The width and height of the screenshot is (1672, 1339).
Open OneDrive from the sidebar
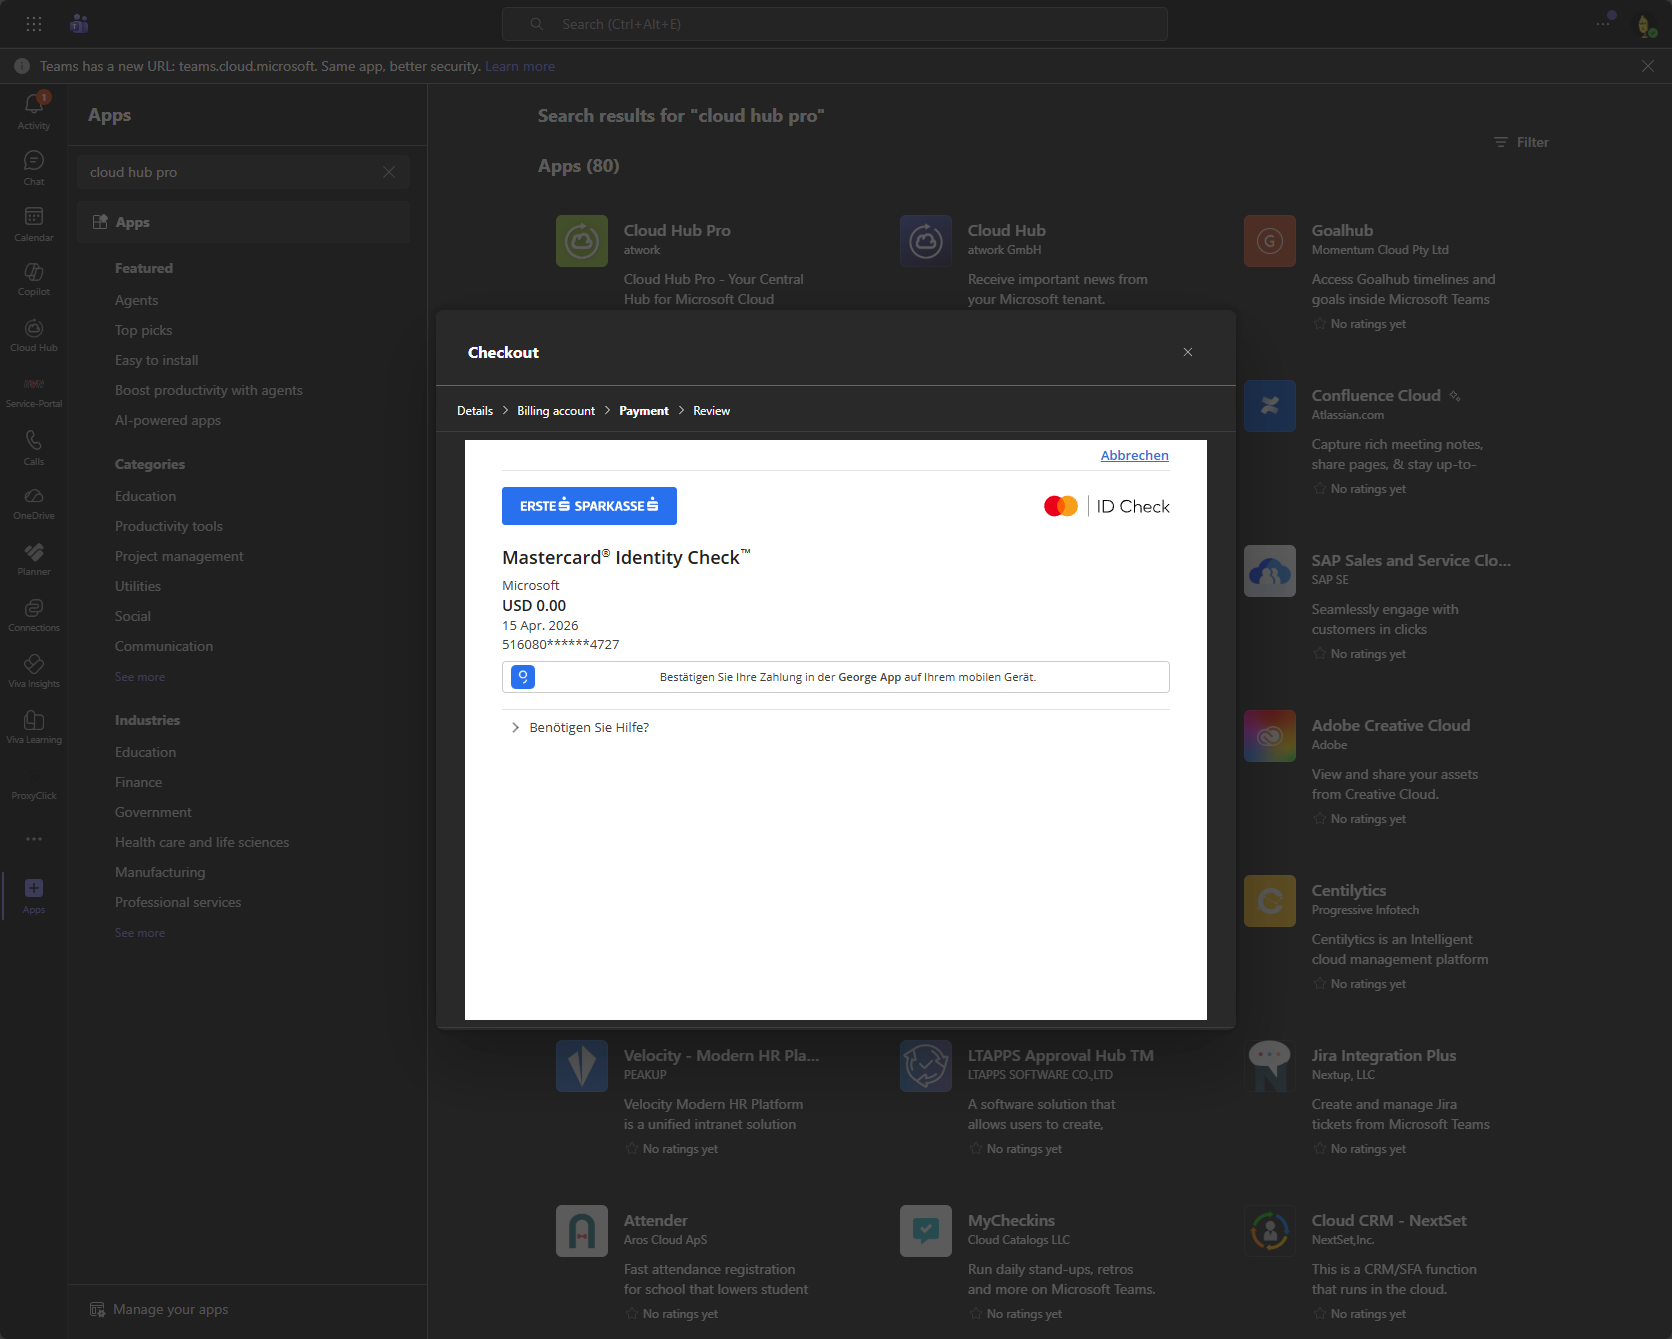(x=34, y=503)
